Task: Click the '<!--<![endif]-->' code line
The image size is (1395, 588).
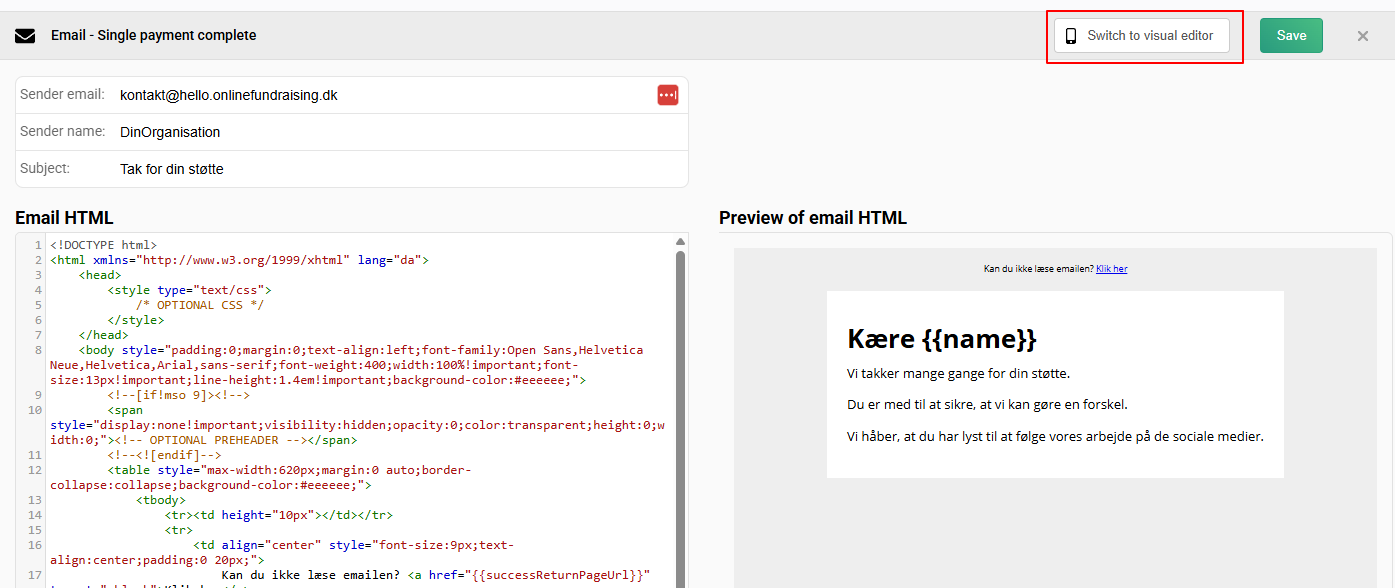Action: 165,455
